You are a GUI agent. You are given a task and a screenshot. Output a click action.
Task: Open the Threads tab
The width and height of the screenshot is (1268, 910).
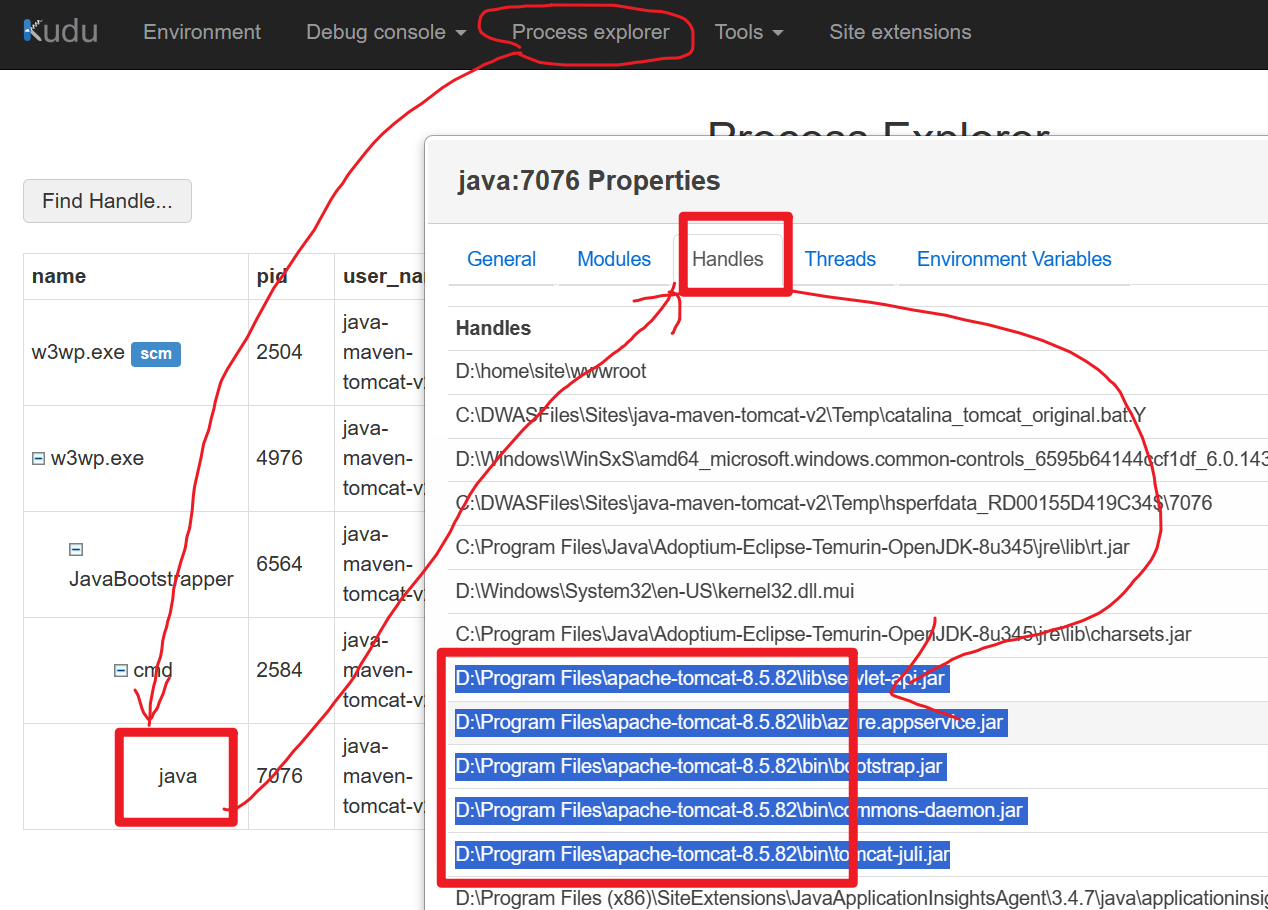point(840,259)
